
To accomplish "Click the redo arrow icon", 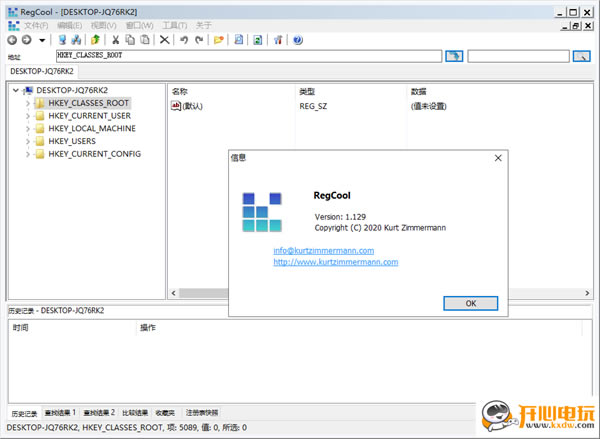I will [199, 40].
